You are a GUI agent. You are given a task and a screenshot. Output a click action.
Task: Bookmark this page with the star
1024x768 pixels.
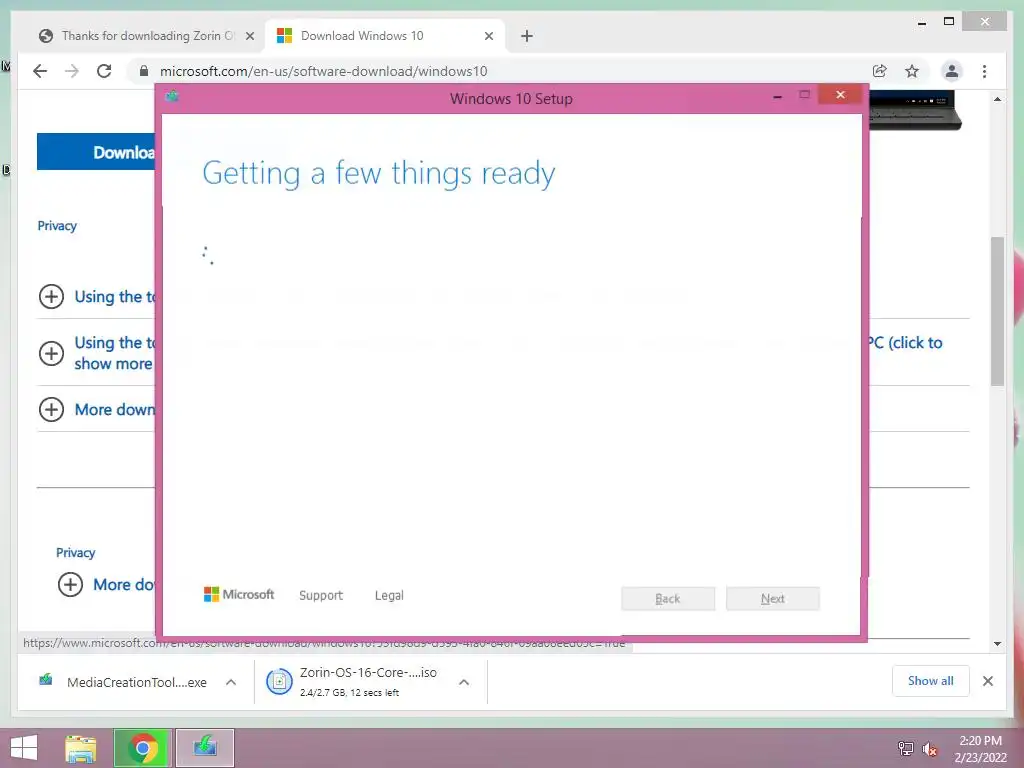(x=912, y=71)
